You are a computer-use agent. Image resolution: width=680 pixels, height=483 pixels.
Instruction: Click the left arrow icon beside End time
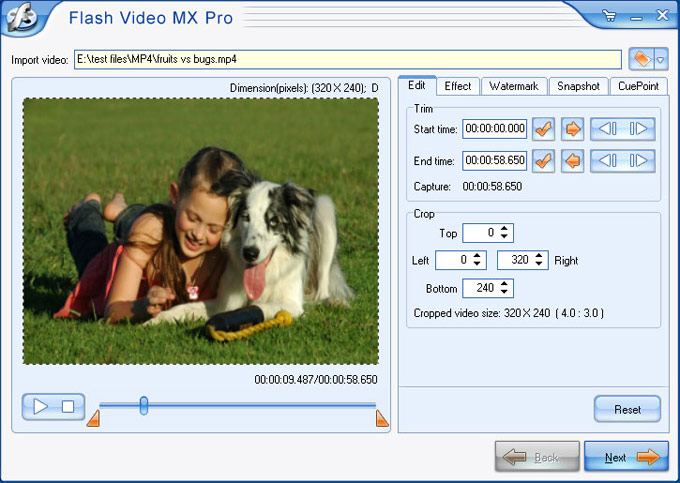pyautogui.click(x=572, y=161)
